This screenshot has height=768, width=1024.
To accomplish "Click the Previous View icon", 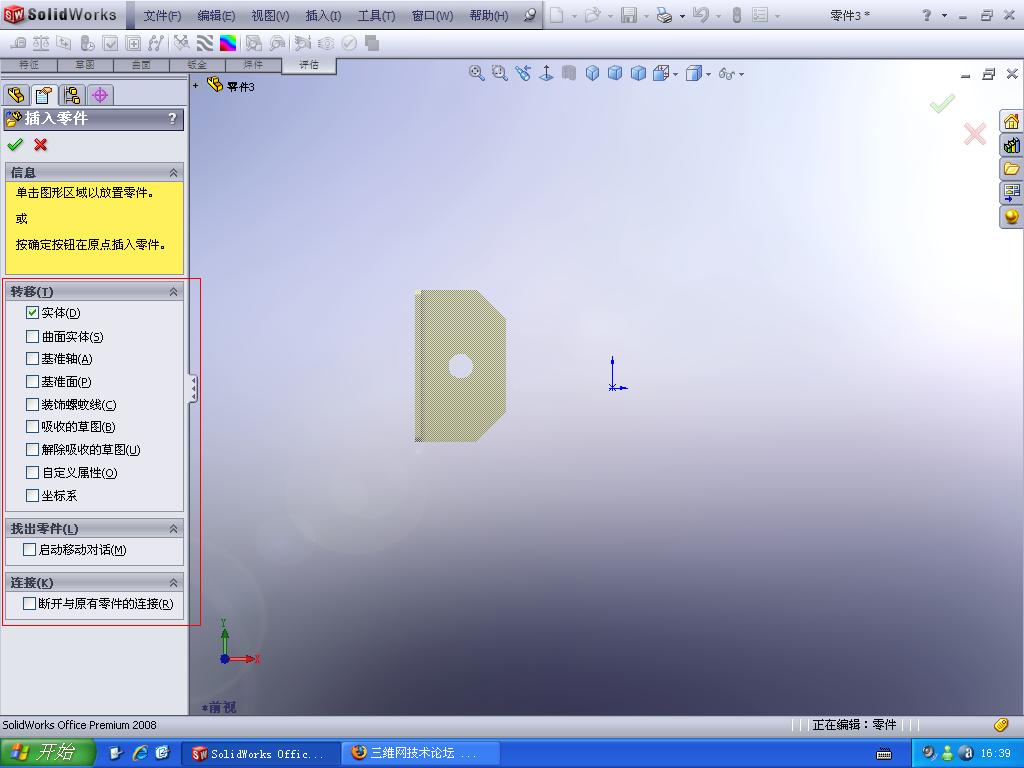I will pyautogui.click(x=522, y=73).
